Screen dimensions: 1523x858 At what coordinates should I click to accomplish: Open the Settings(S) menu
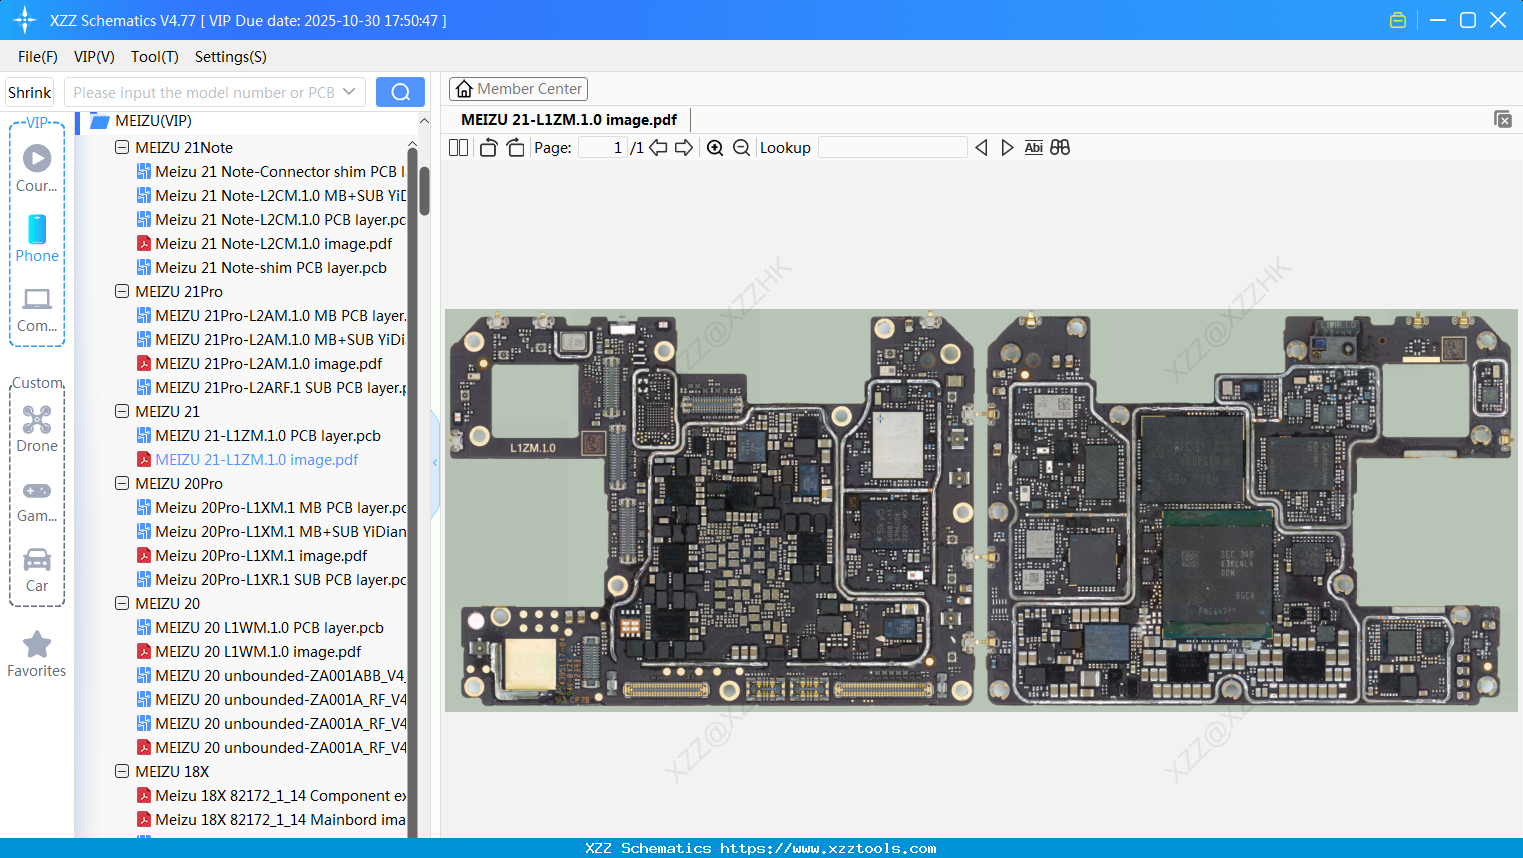click(230, 57)
